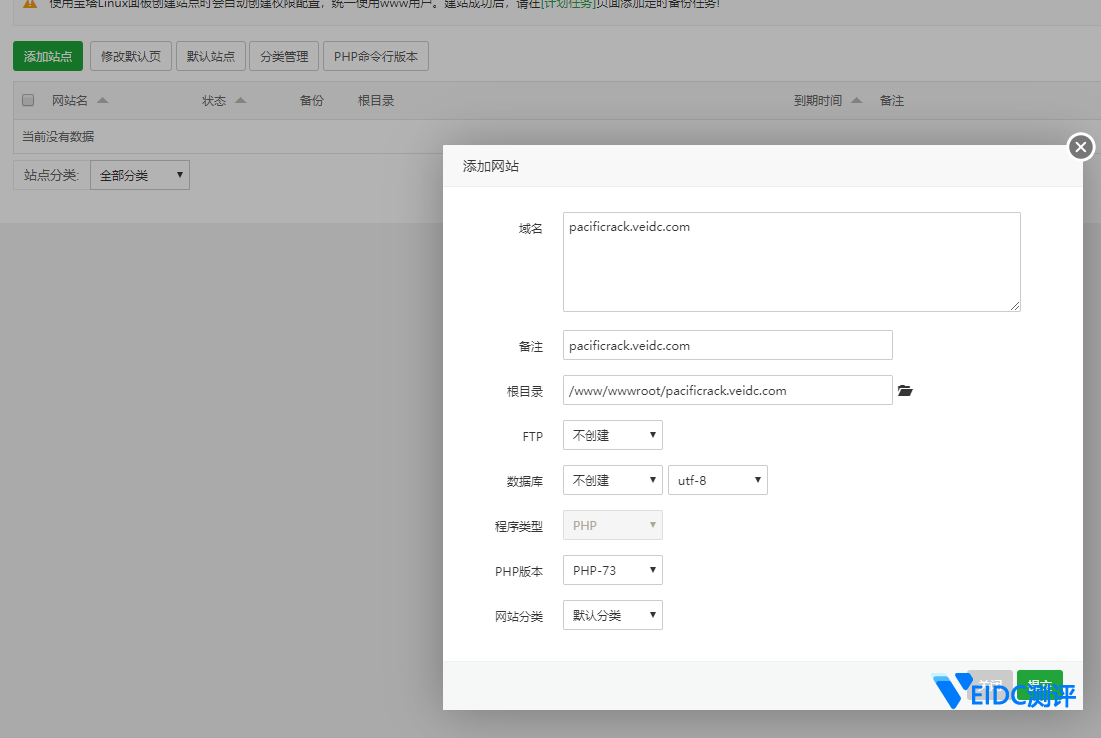Open 分类管理
1101x738 pixels.
[284, 56]
